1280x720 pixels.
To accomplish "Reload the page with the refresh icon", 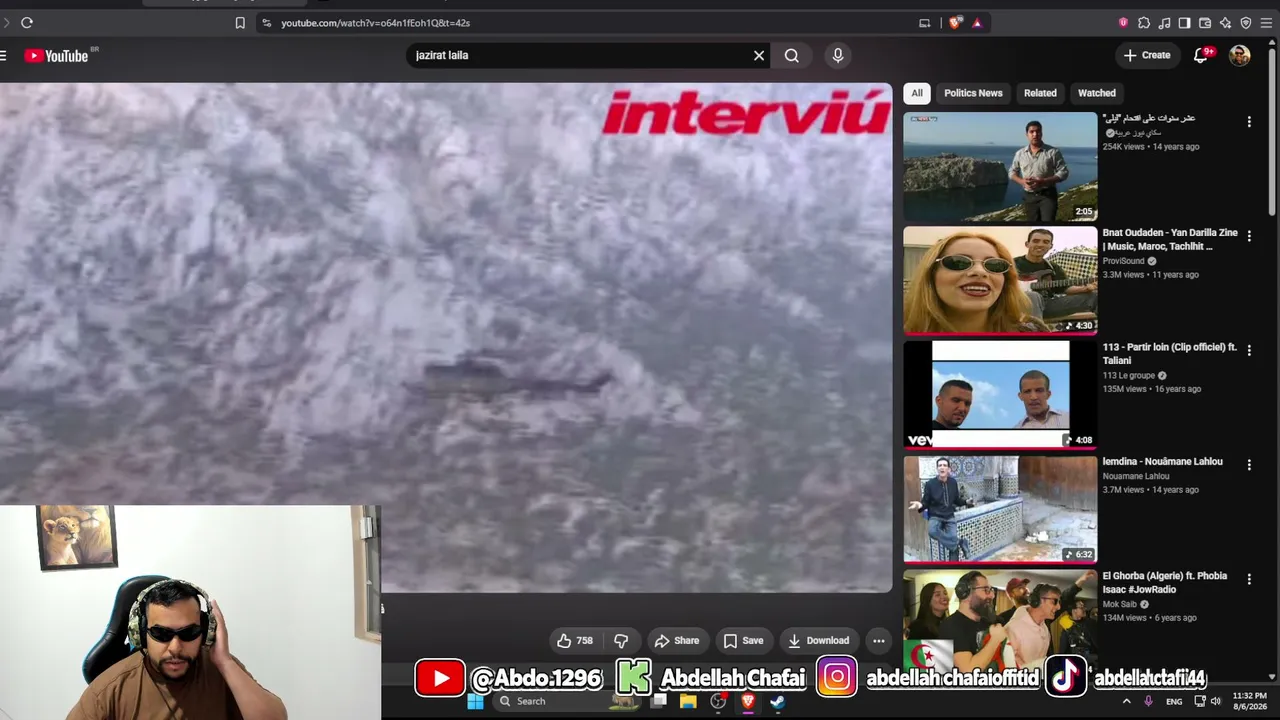I will pyautogui.click(x=27, y=23).
